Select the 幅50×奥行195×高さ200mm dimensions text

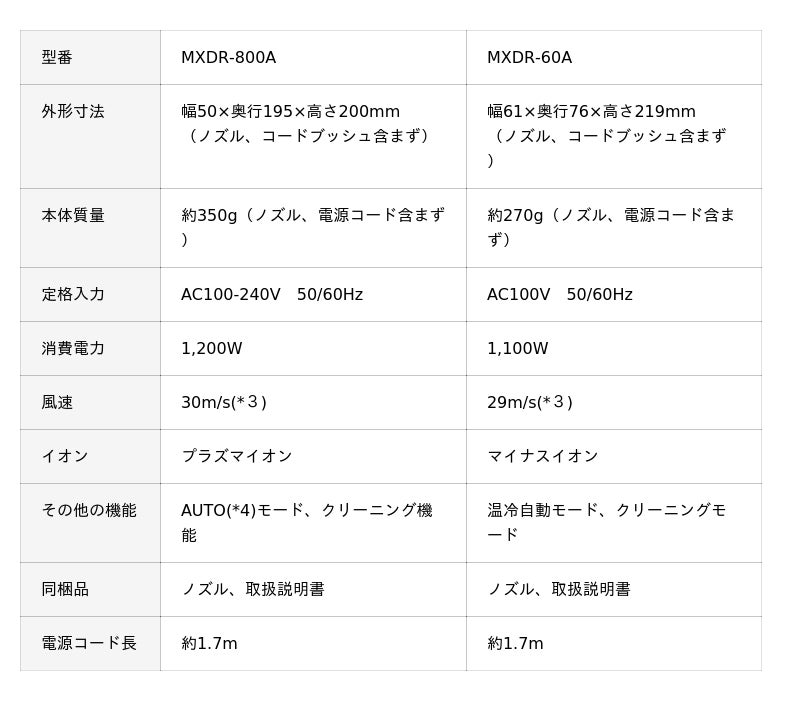(x=290, y=112)
